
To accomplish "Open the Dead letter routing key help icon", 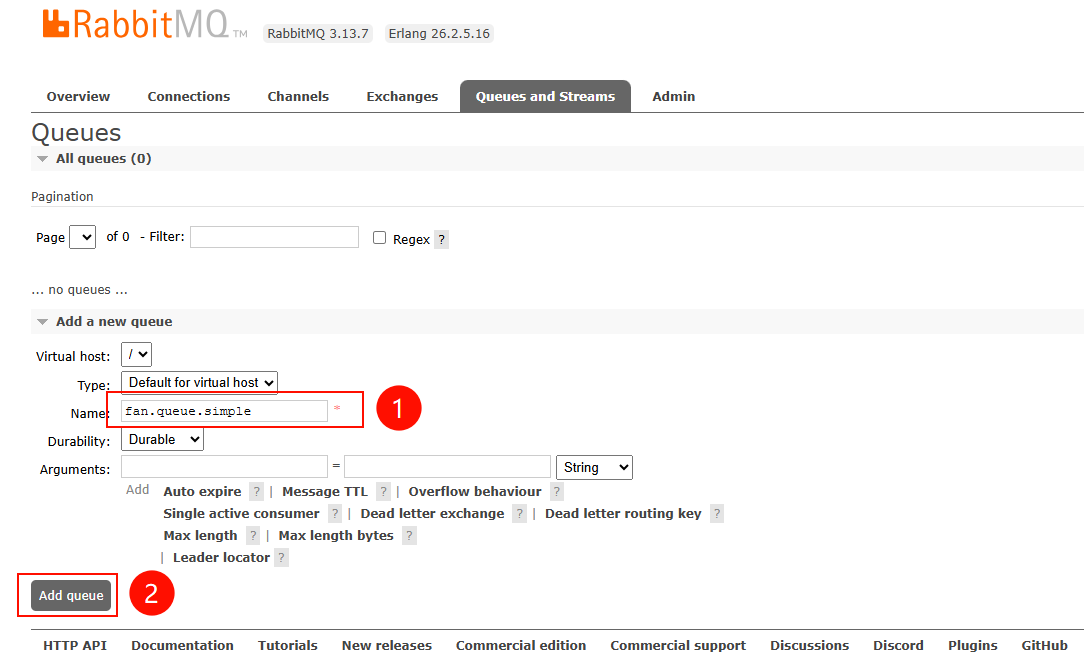I will click(x=716, y=514).
